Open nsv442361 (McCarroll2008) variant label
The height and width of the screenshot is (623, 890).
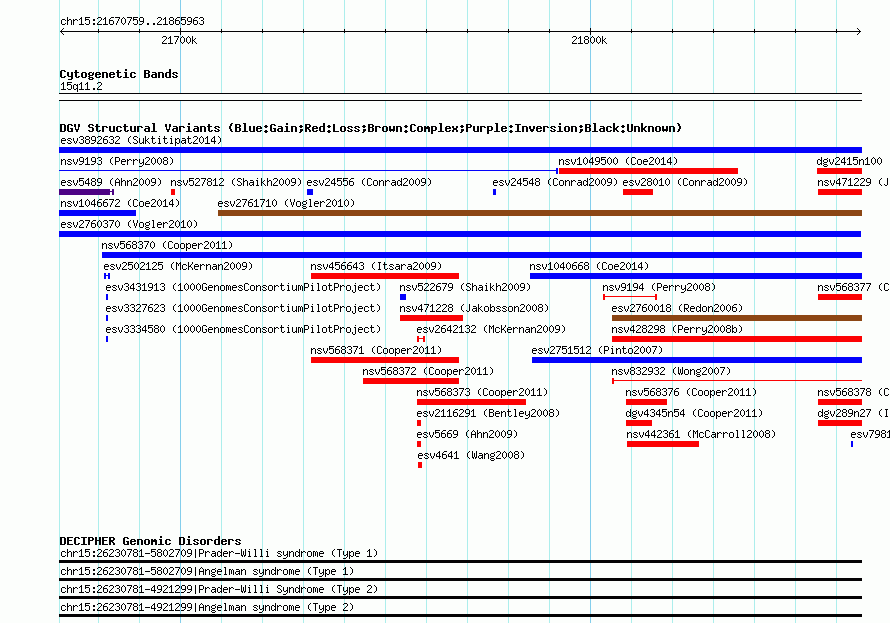click(701, 434)
